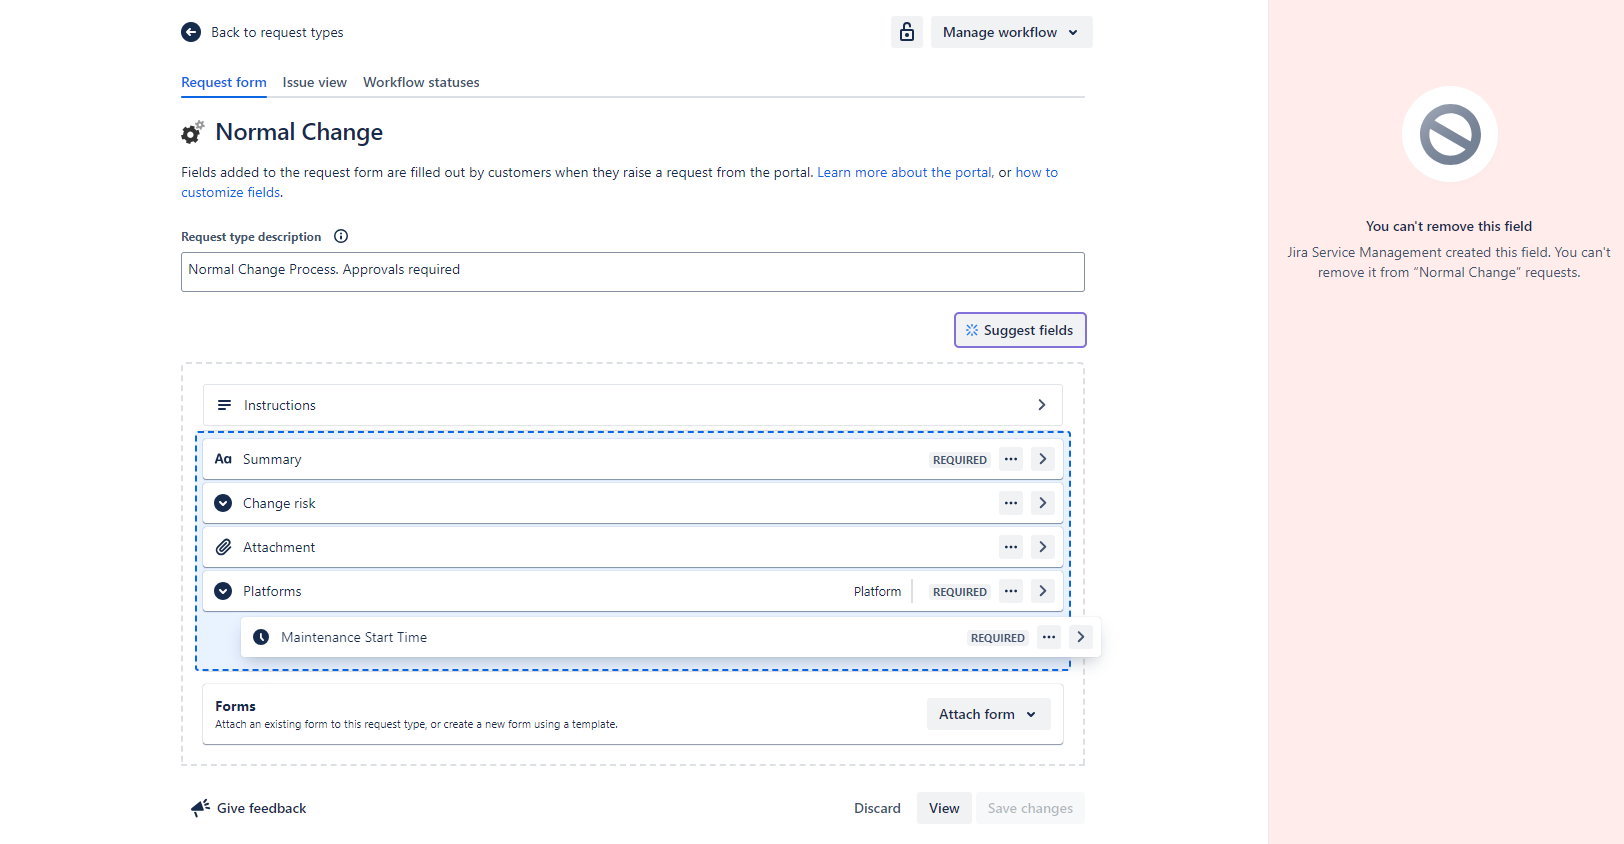The width and height of the screenshot is (1624, 844).
Task: Expand the Change risk field details
Action: [x=1043, y=503]
